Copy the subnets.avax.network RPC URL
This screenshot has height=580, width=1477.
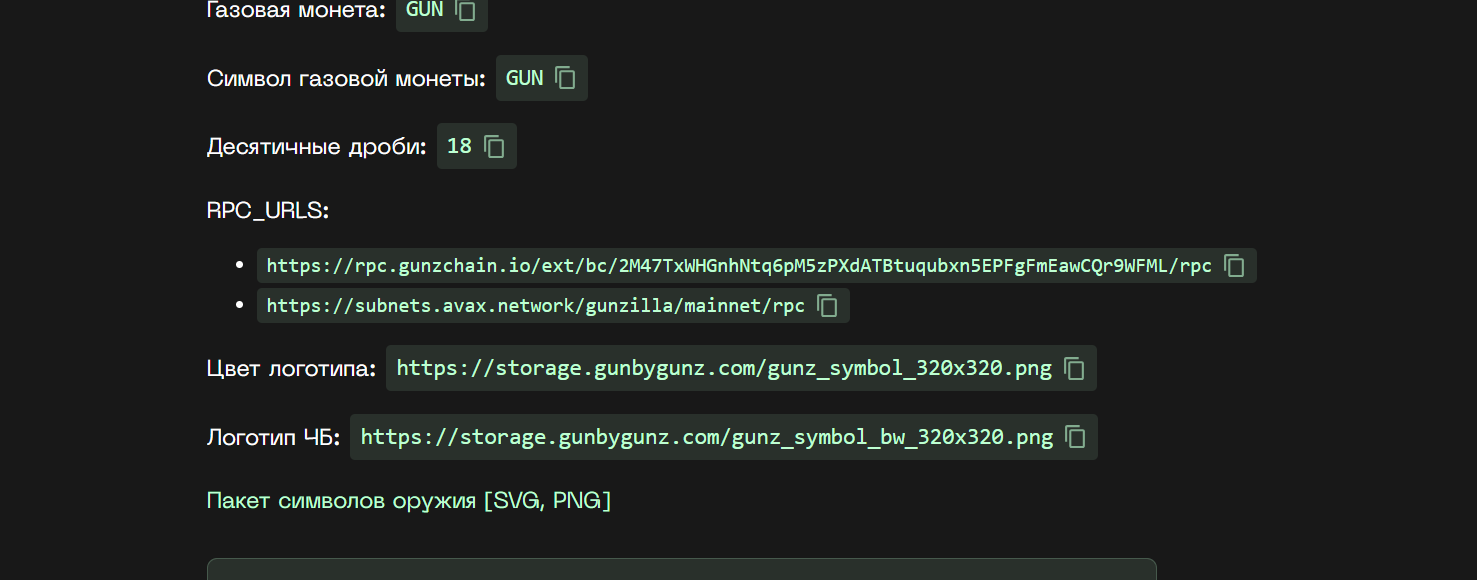[x=828, y=306]
